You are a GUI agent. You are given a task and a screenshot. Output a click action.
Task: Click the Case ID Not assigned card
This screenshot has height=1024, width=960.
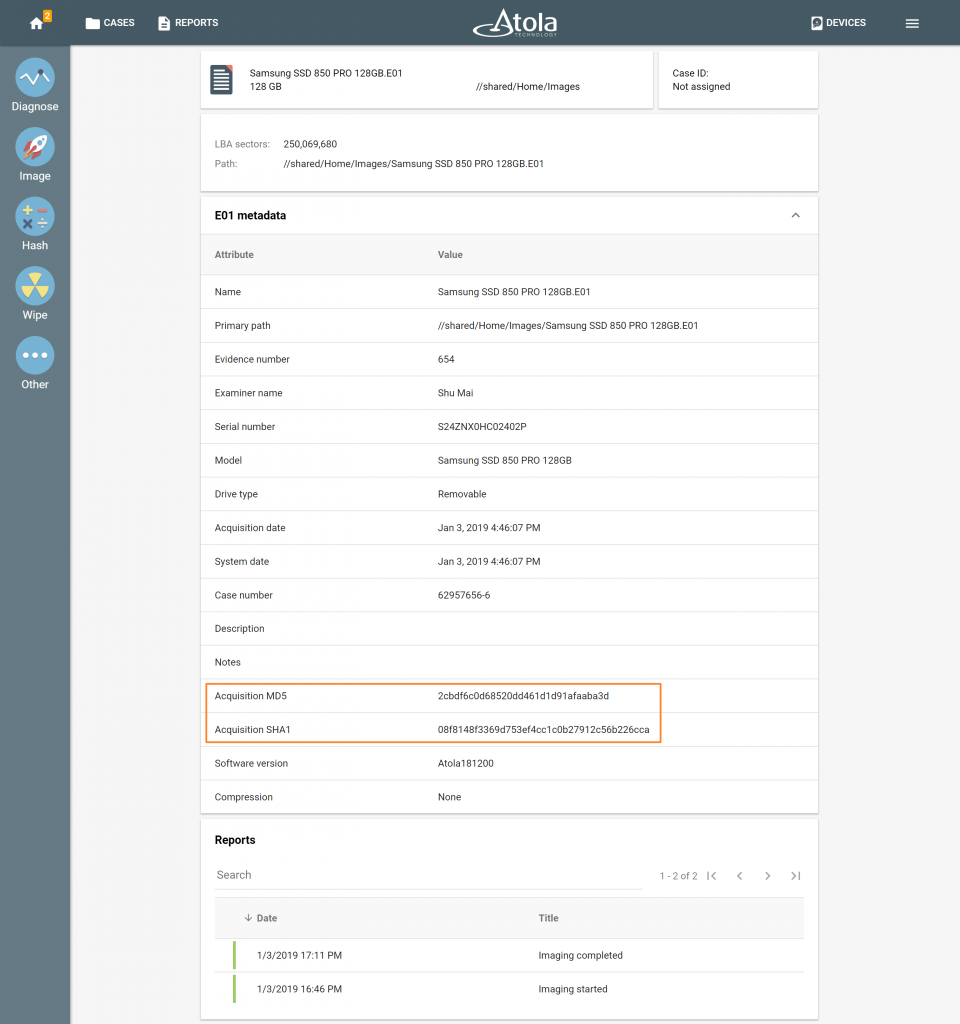[738, 80]
